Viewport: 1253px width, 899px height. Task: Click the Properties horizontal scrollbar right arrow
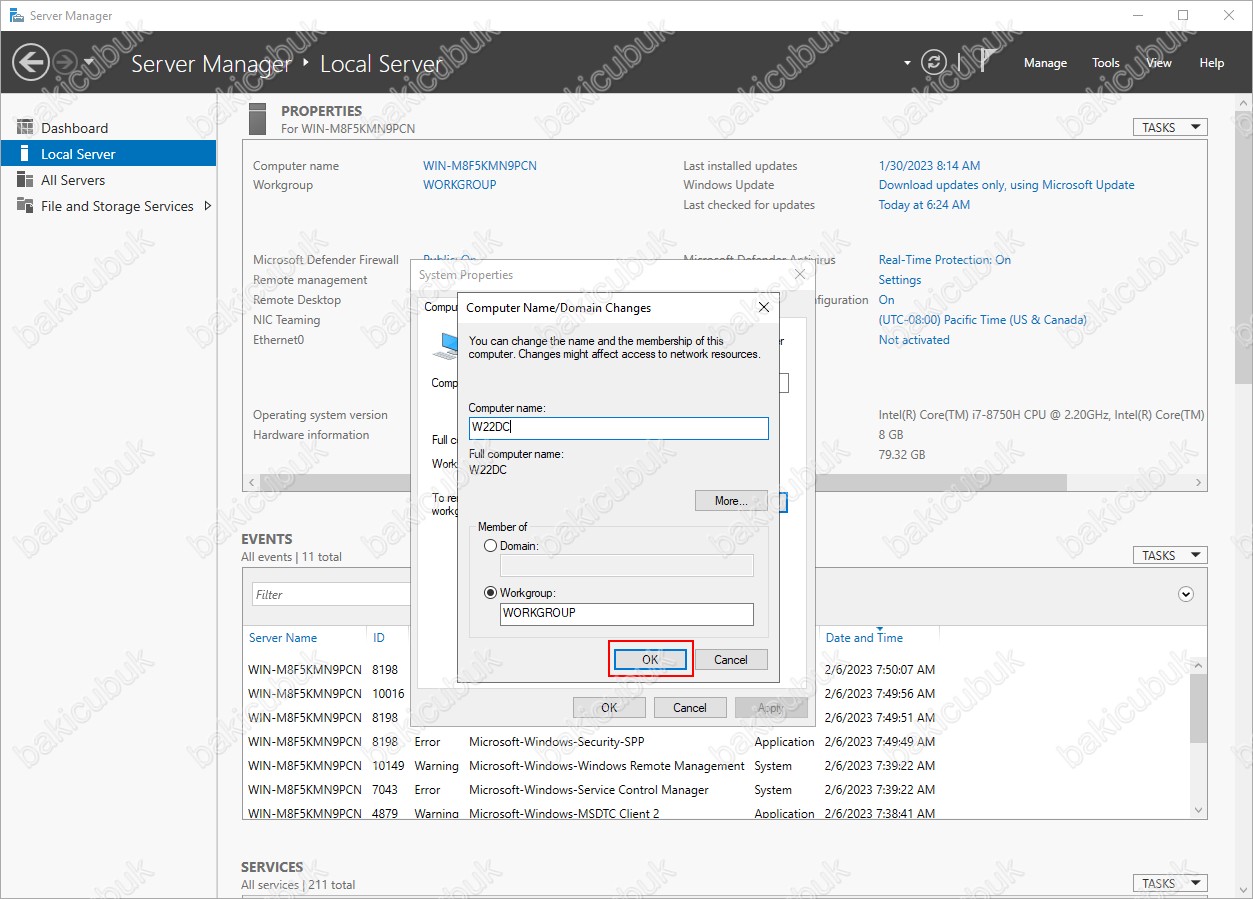1200,482
